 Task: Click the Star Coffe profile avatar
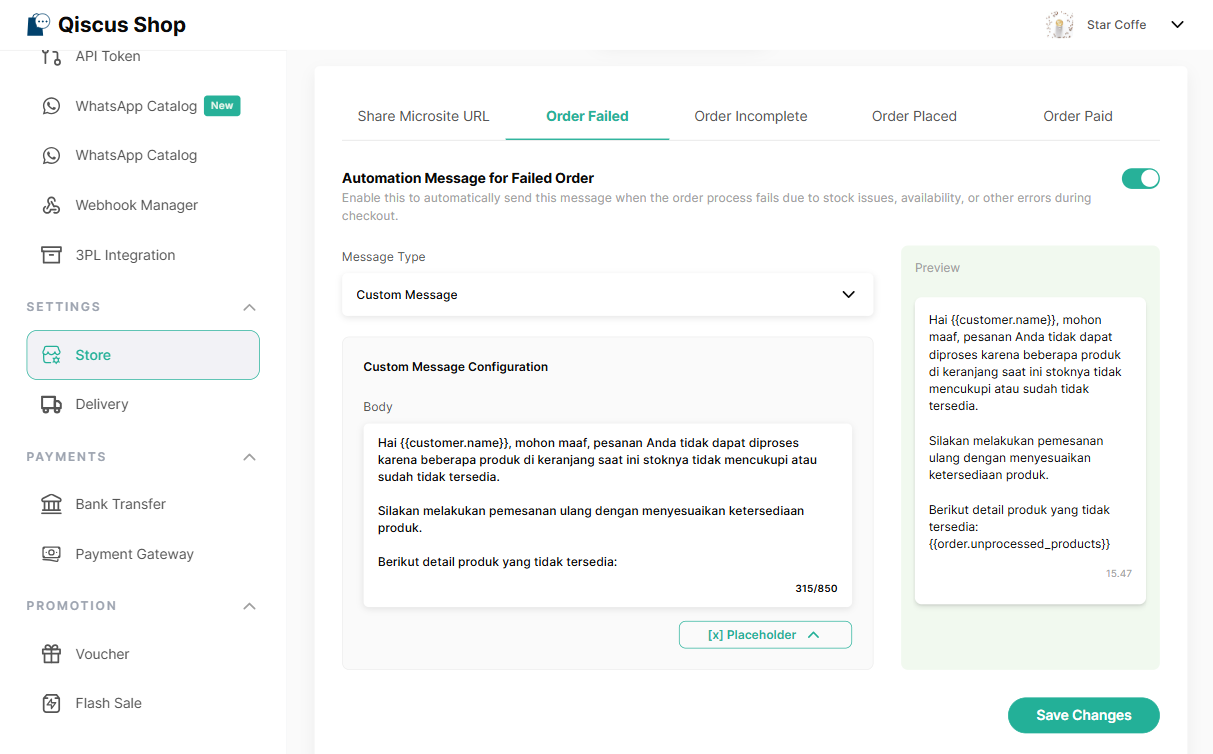tap(1059, 25)
